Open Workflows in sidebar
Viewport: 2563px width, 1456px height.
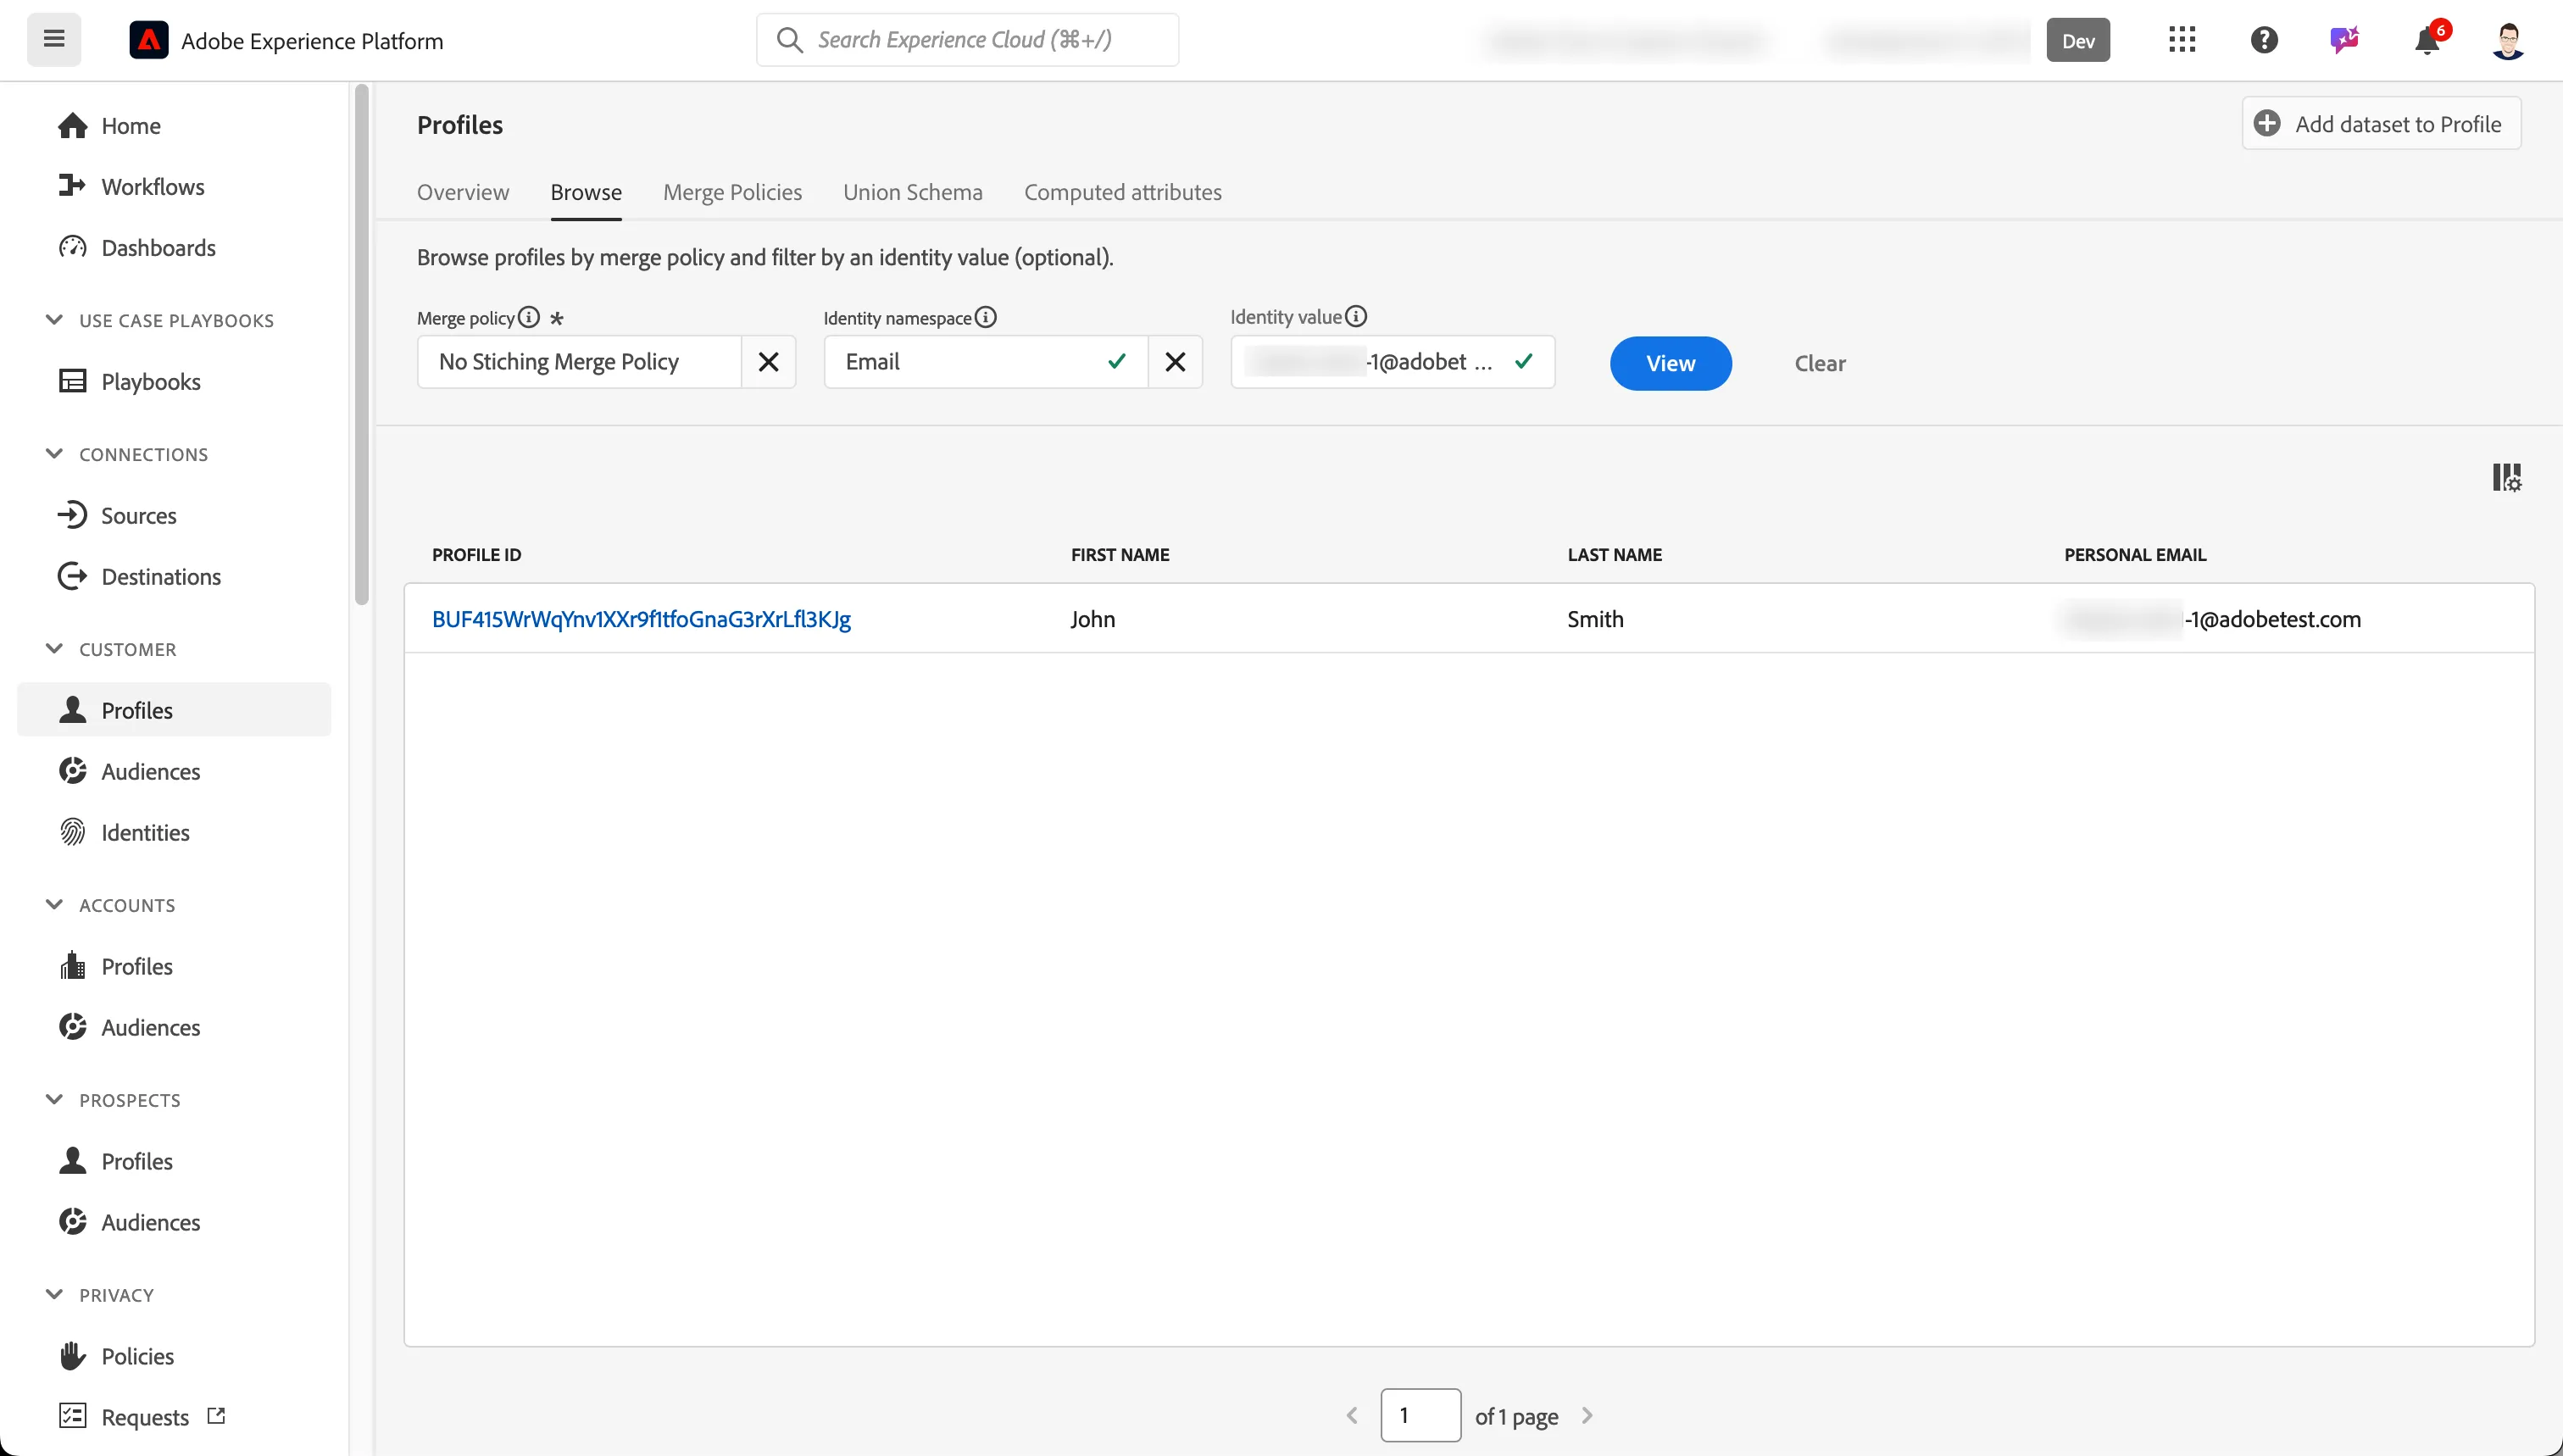(x=174, y=187)
